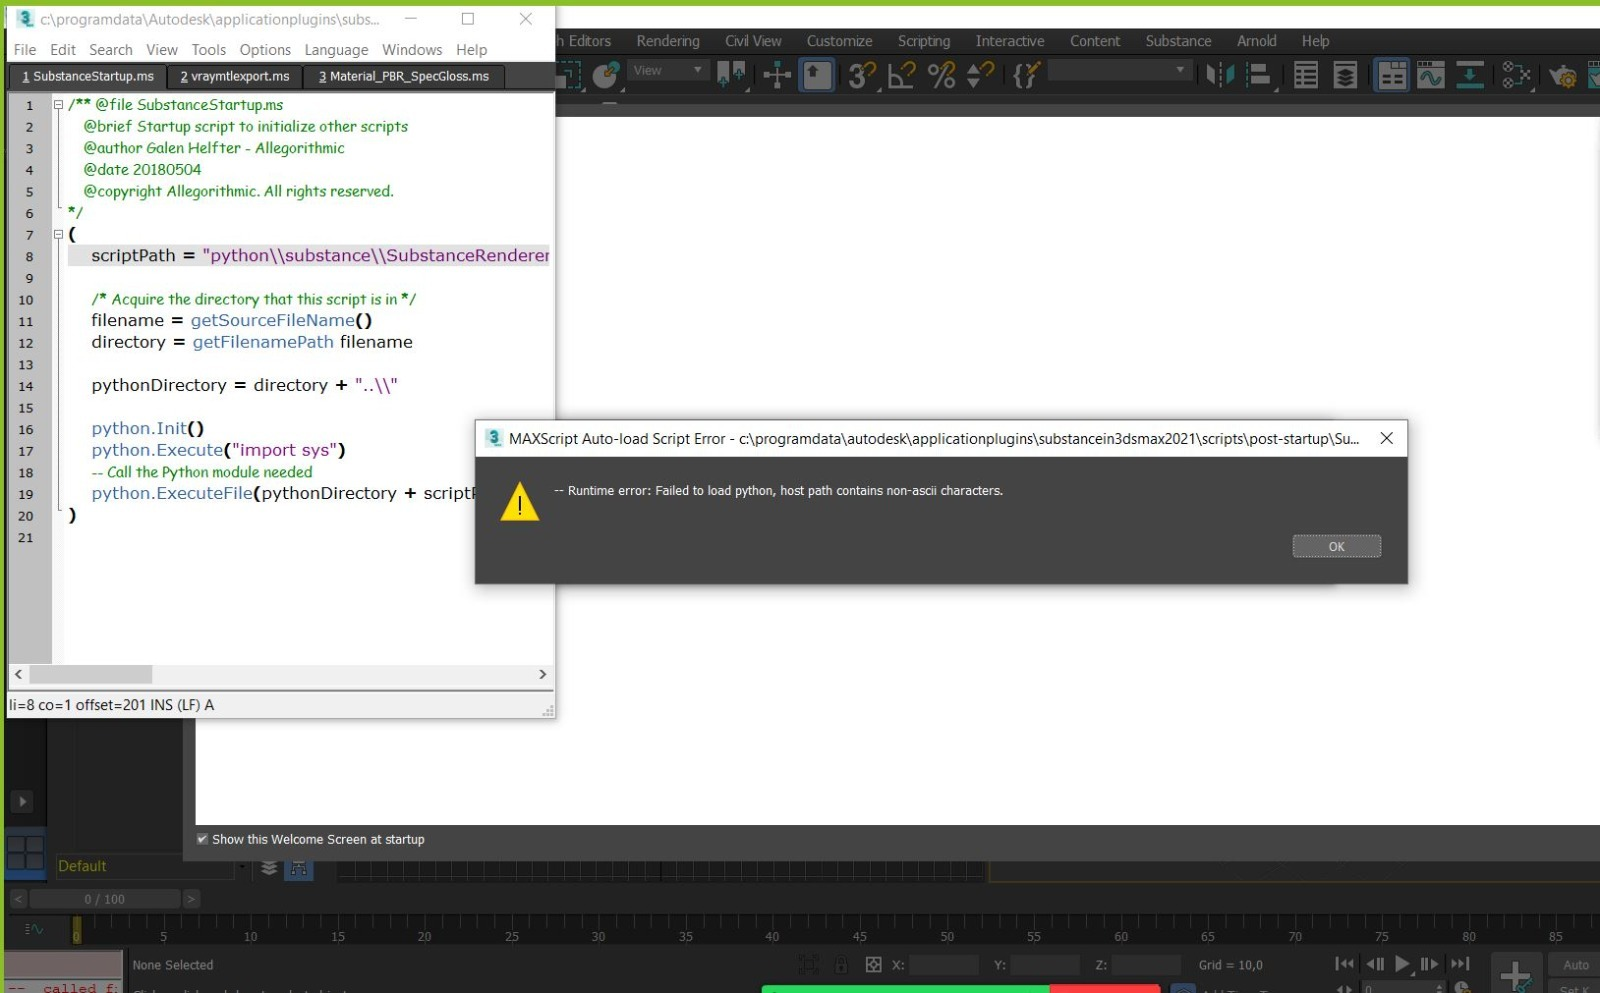The width and height of the screenshot is (1600, 993).
Task: Select the Move tool in the toolbar
Action: [x=776, y=75]
